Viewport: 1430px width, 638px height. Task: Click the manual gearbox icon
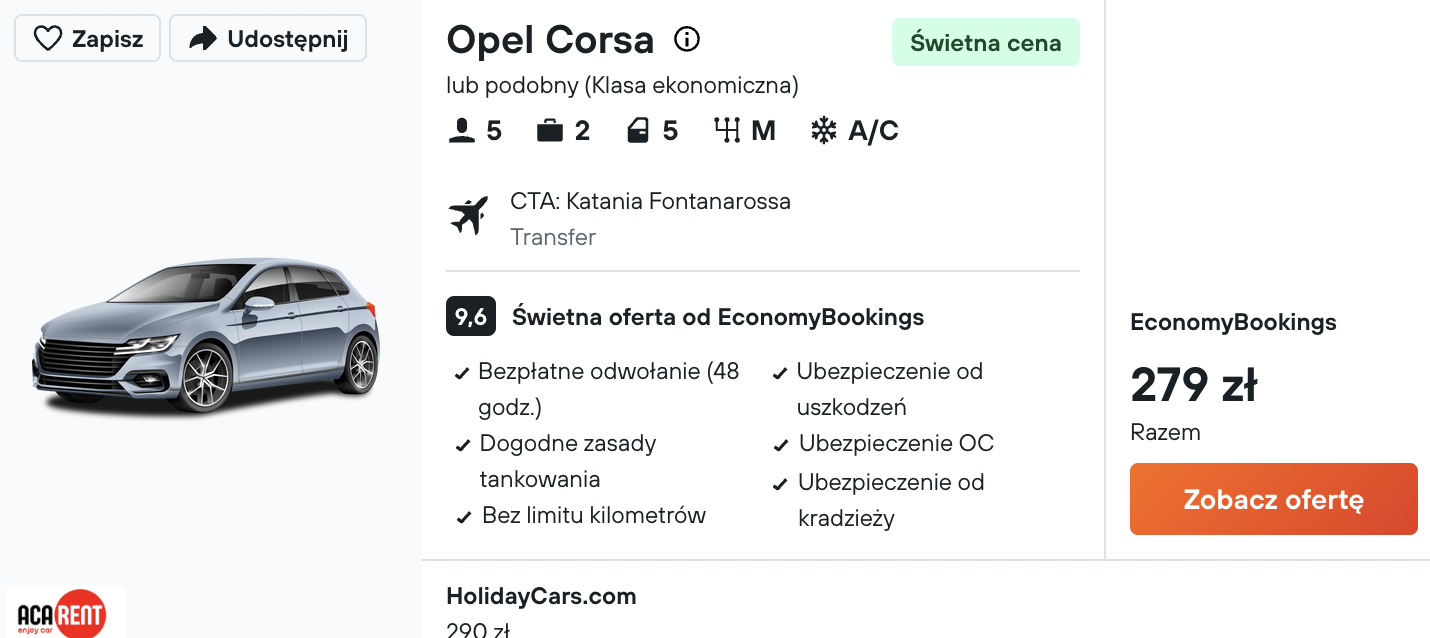[727, 131]
